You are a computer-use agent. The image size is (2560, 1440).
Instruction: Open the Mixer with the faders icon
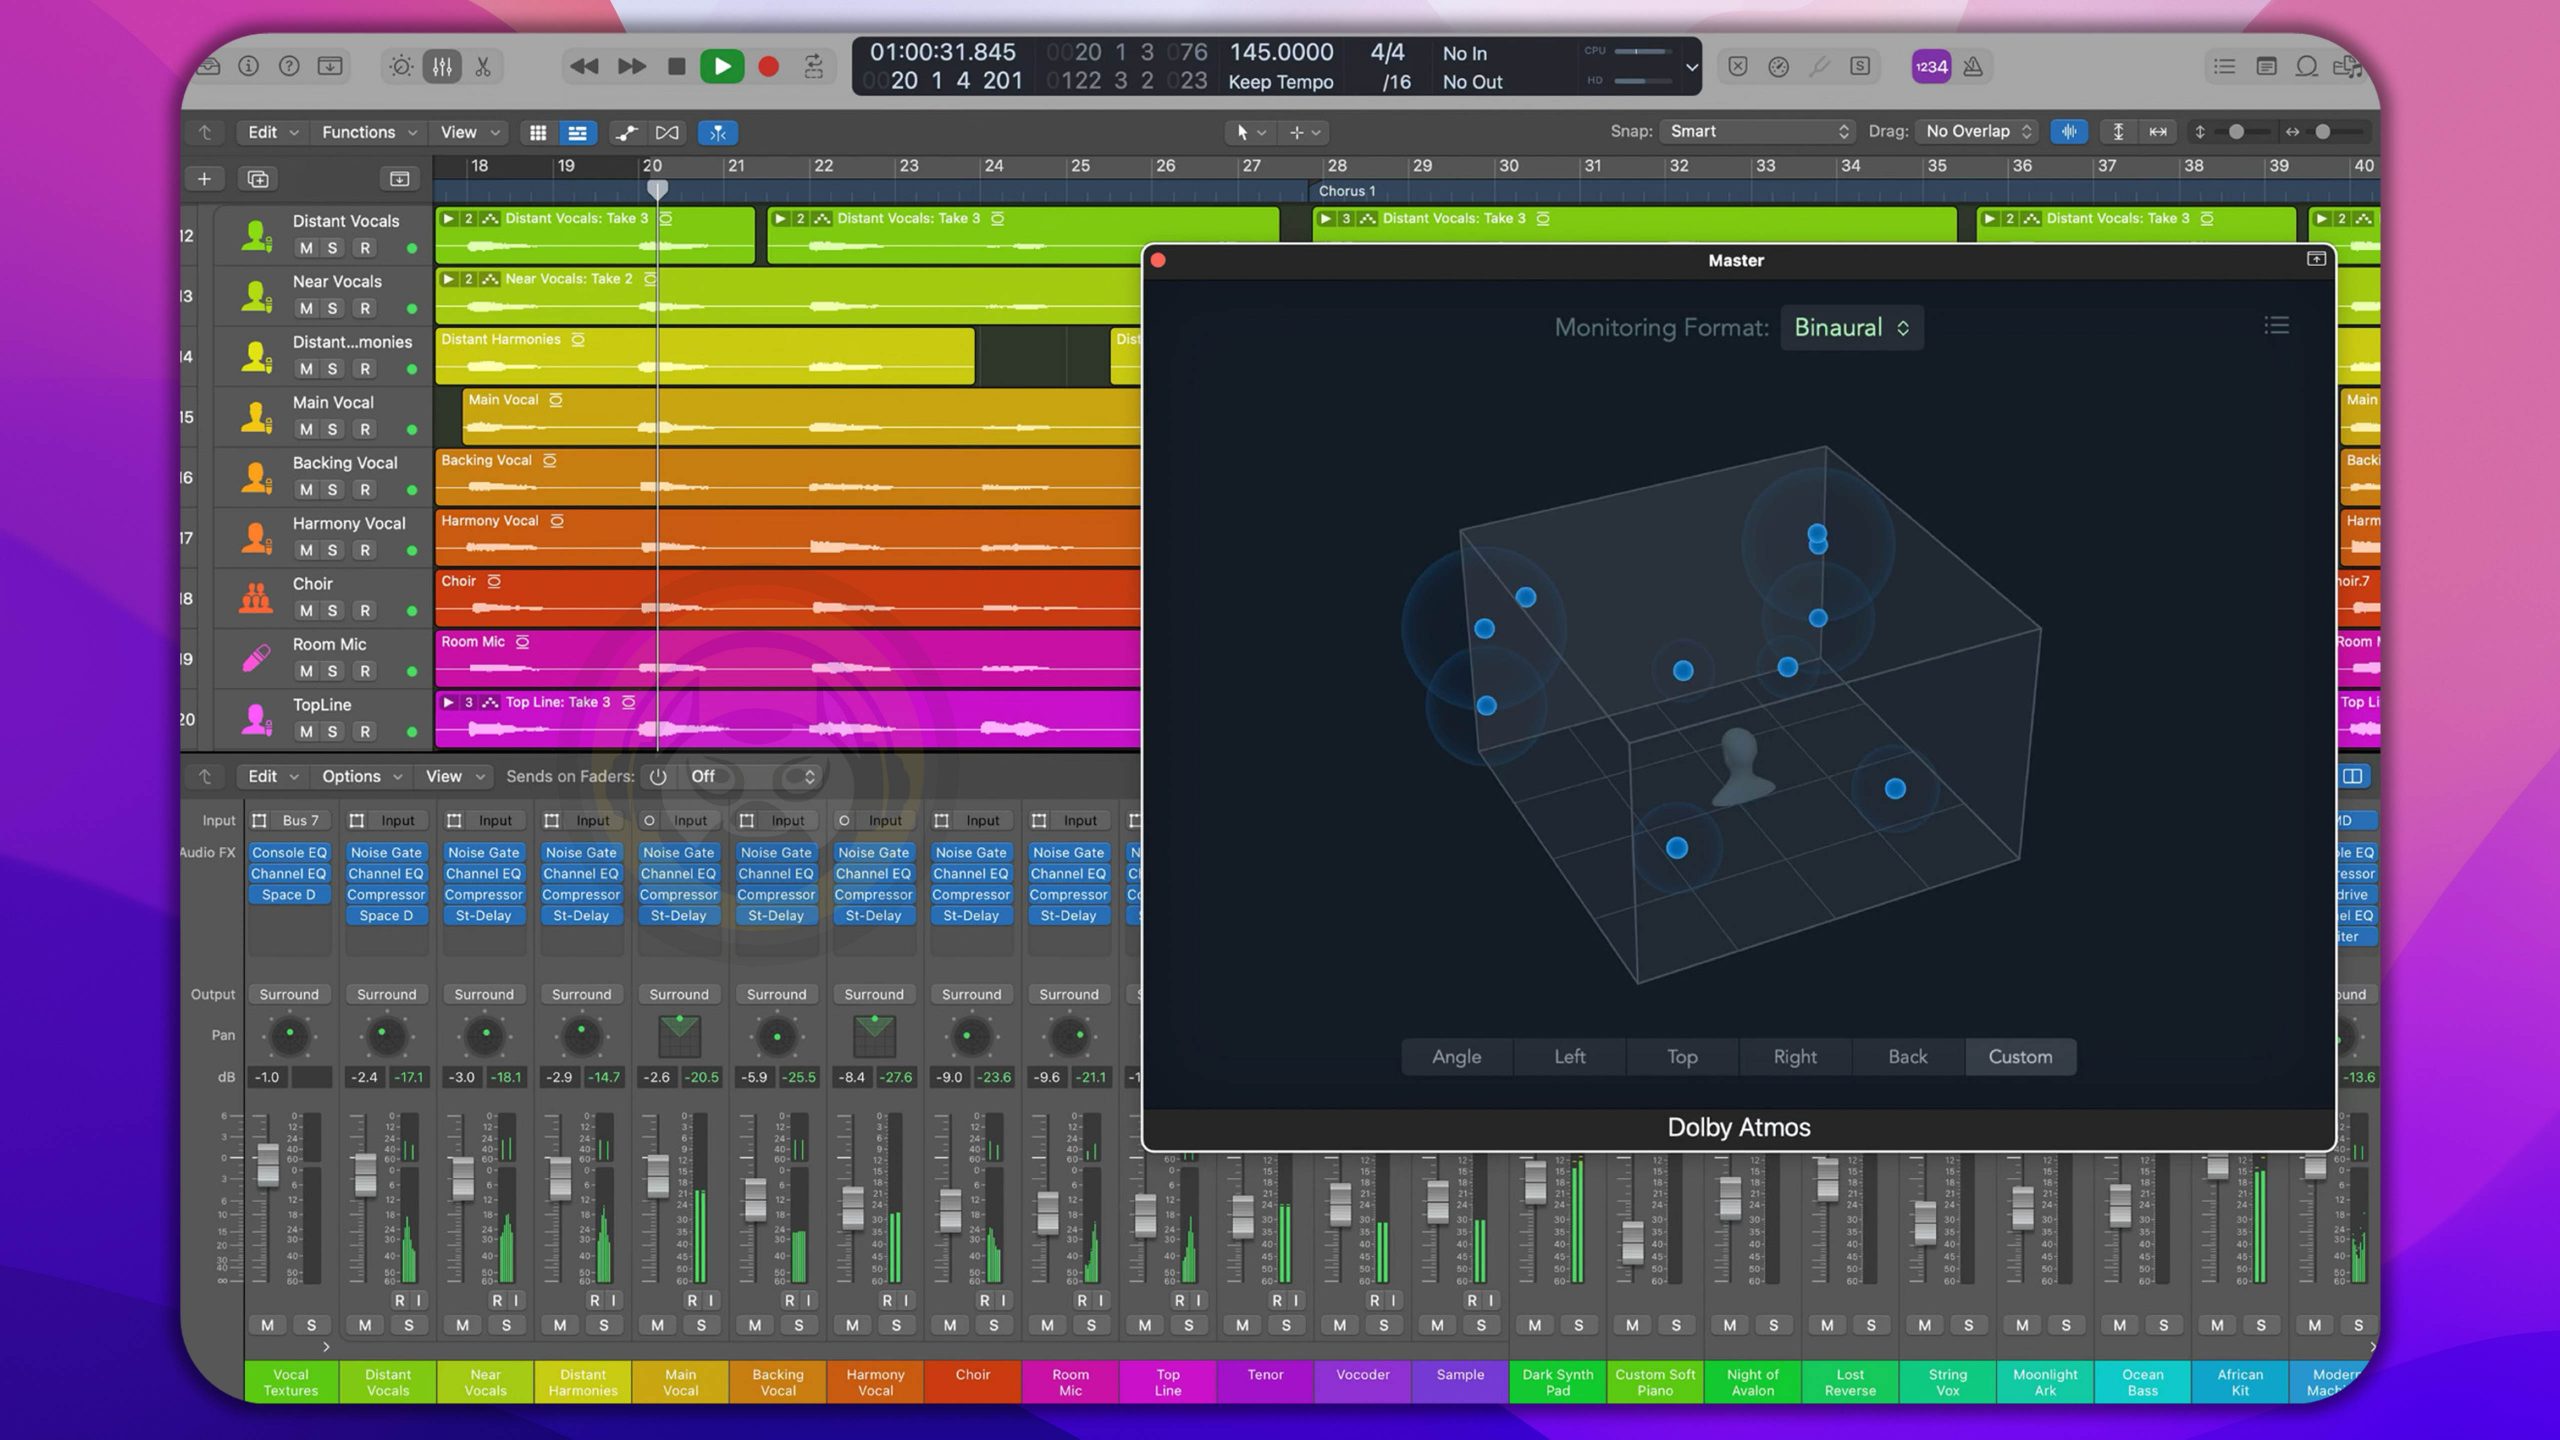click(x=442, y=67)
